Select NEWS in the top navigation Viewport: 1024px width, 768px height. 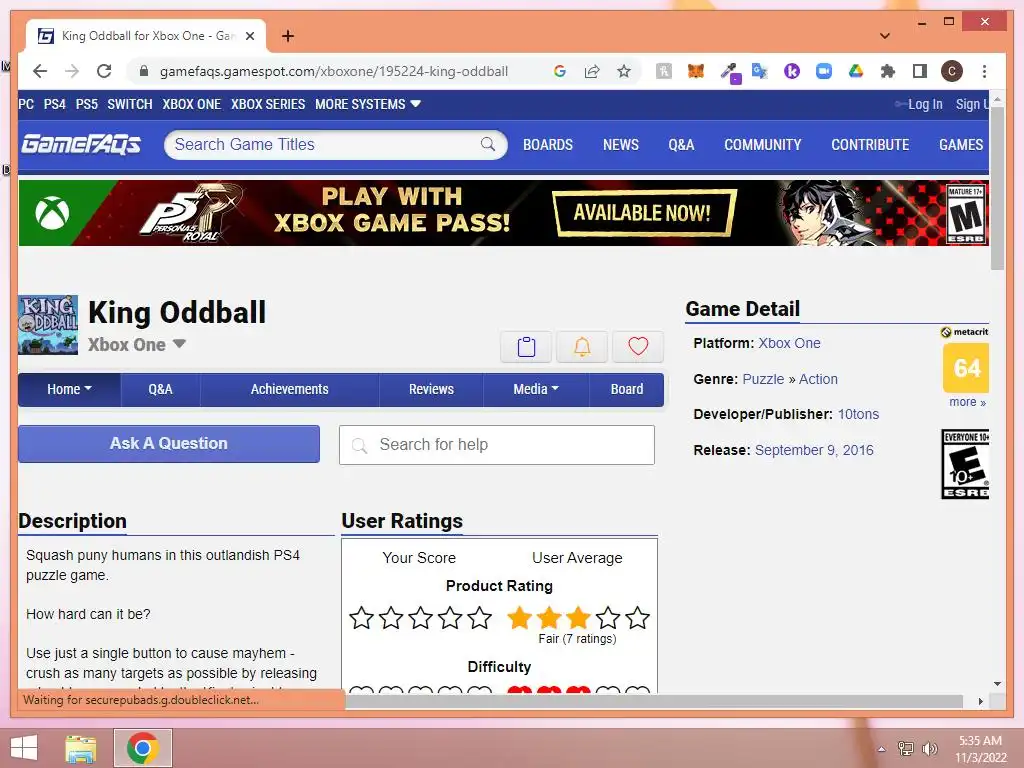point(620,145)
